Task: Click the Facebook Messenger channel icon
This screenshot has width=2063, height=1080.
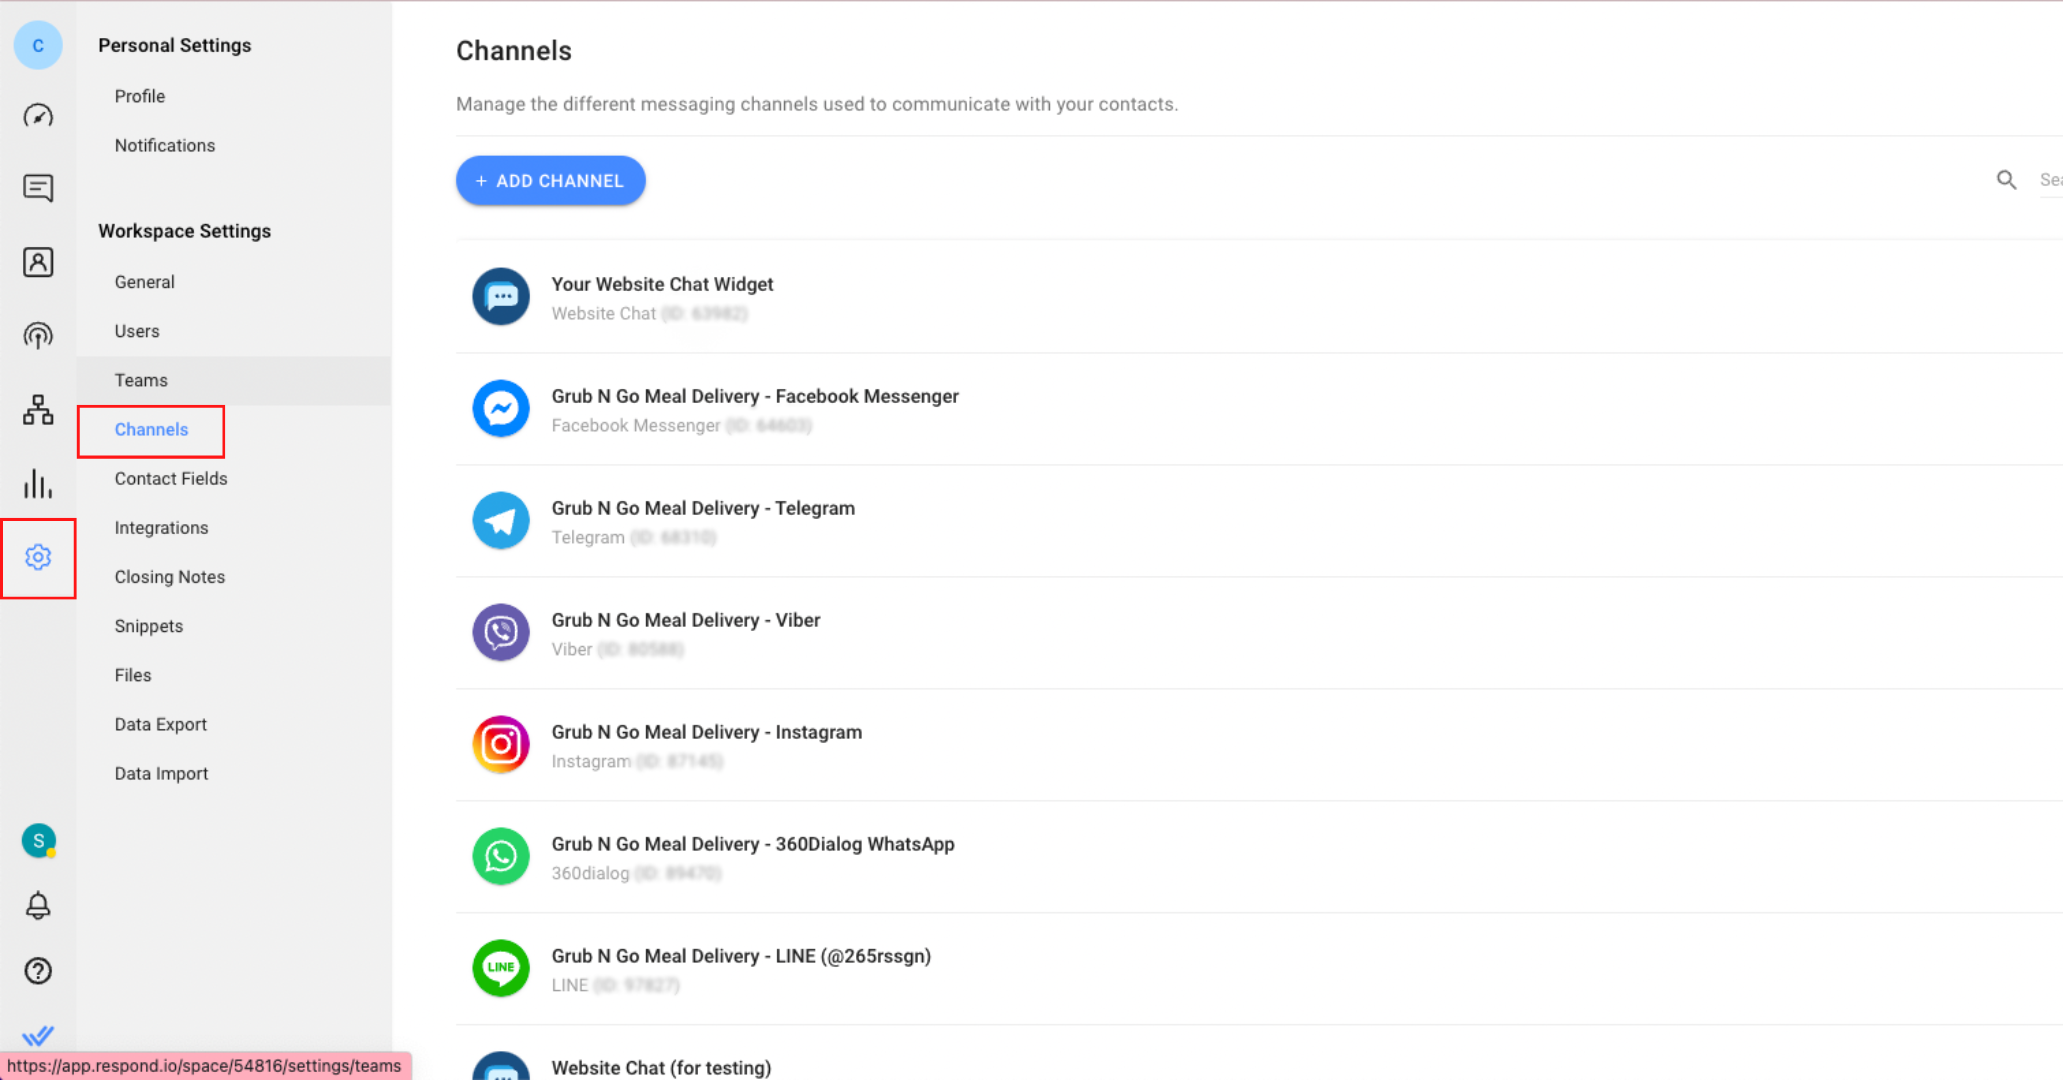Action: click(501, 409)
